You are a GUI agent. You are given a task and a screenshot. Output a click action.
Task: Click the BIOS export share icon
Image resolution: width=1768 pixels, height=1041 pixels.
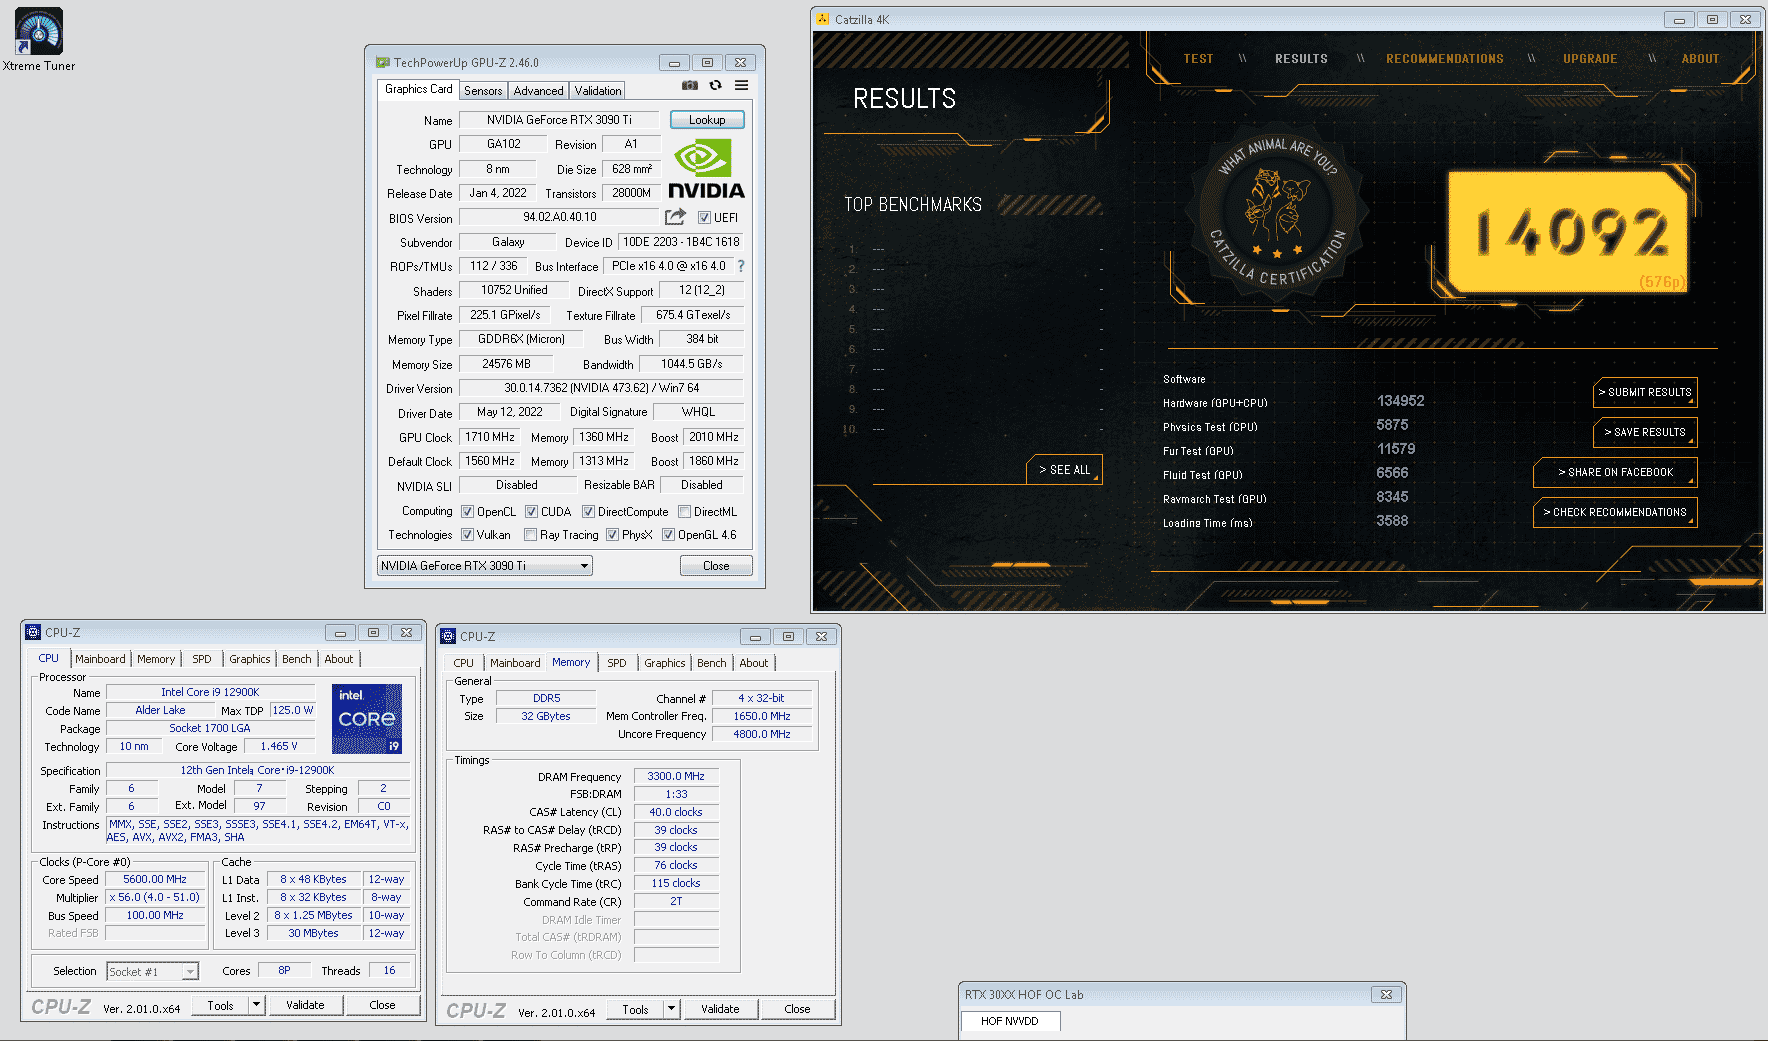675,217
